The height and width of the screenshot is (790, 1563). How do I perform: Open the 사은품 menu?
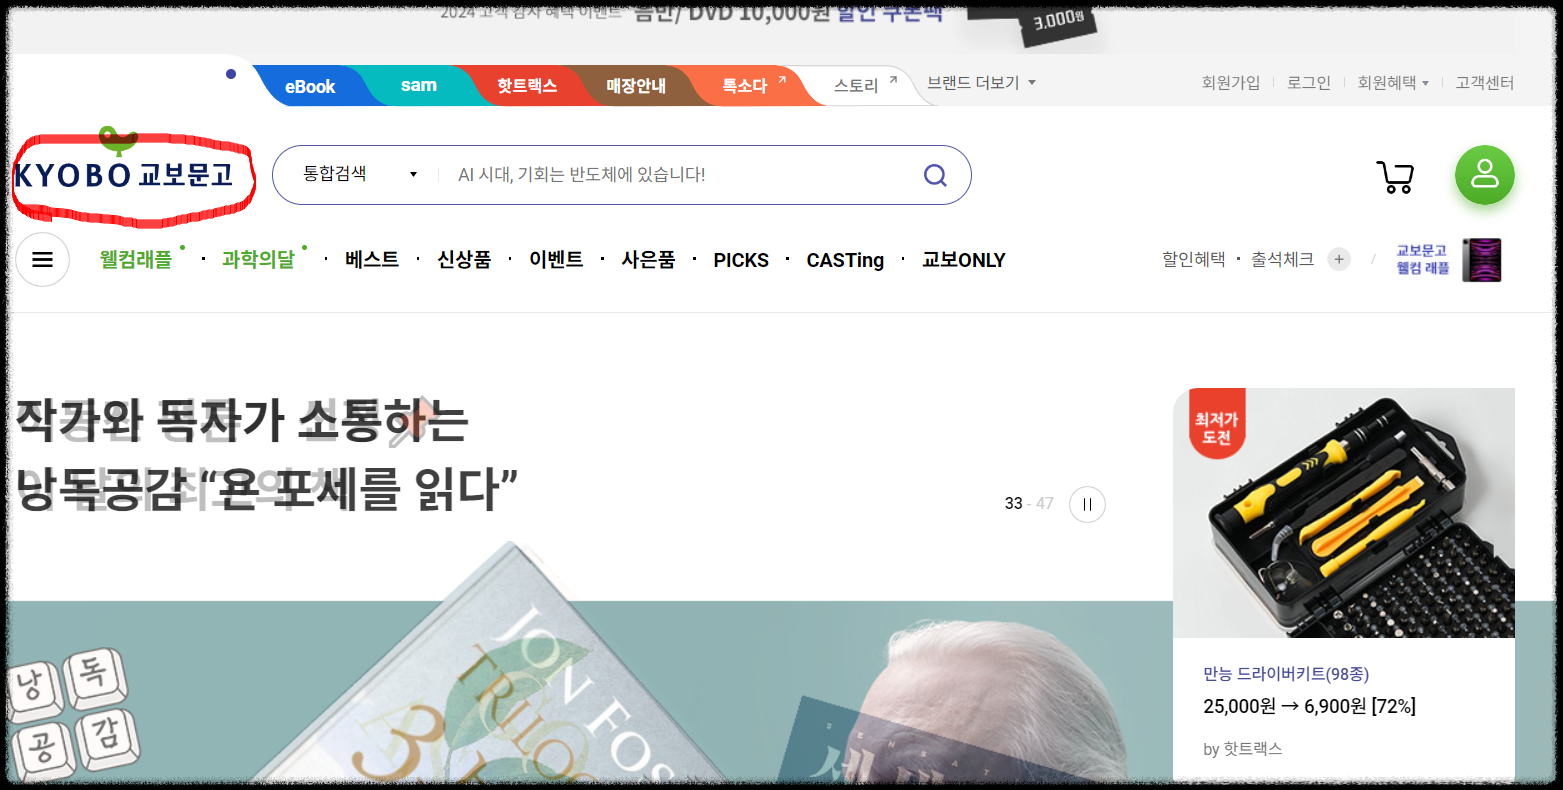click(x=648, y=260)
